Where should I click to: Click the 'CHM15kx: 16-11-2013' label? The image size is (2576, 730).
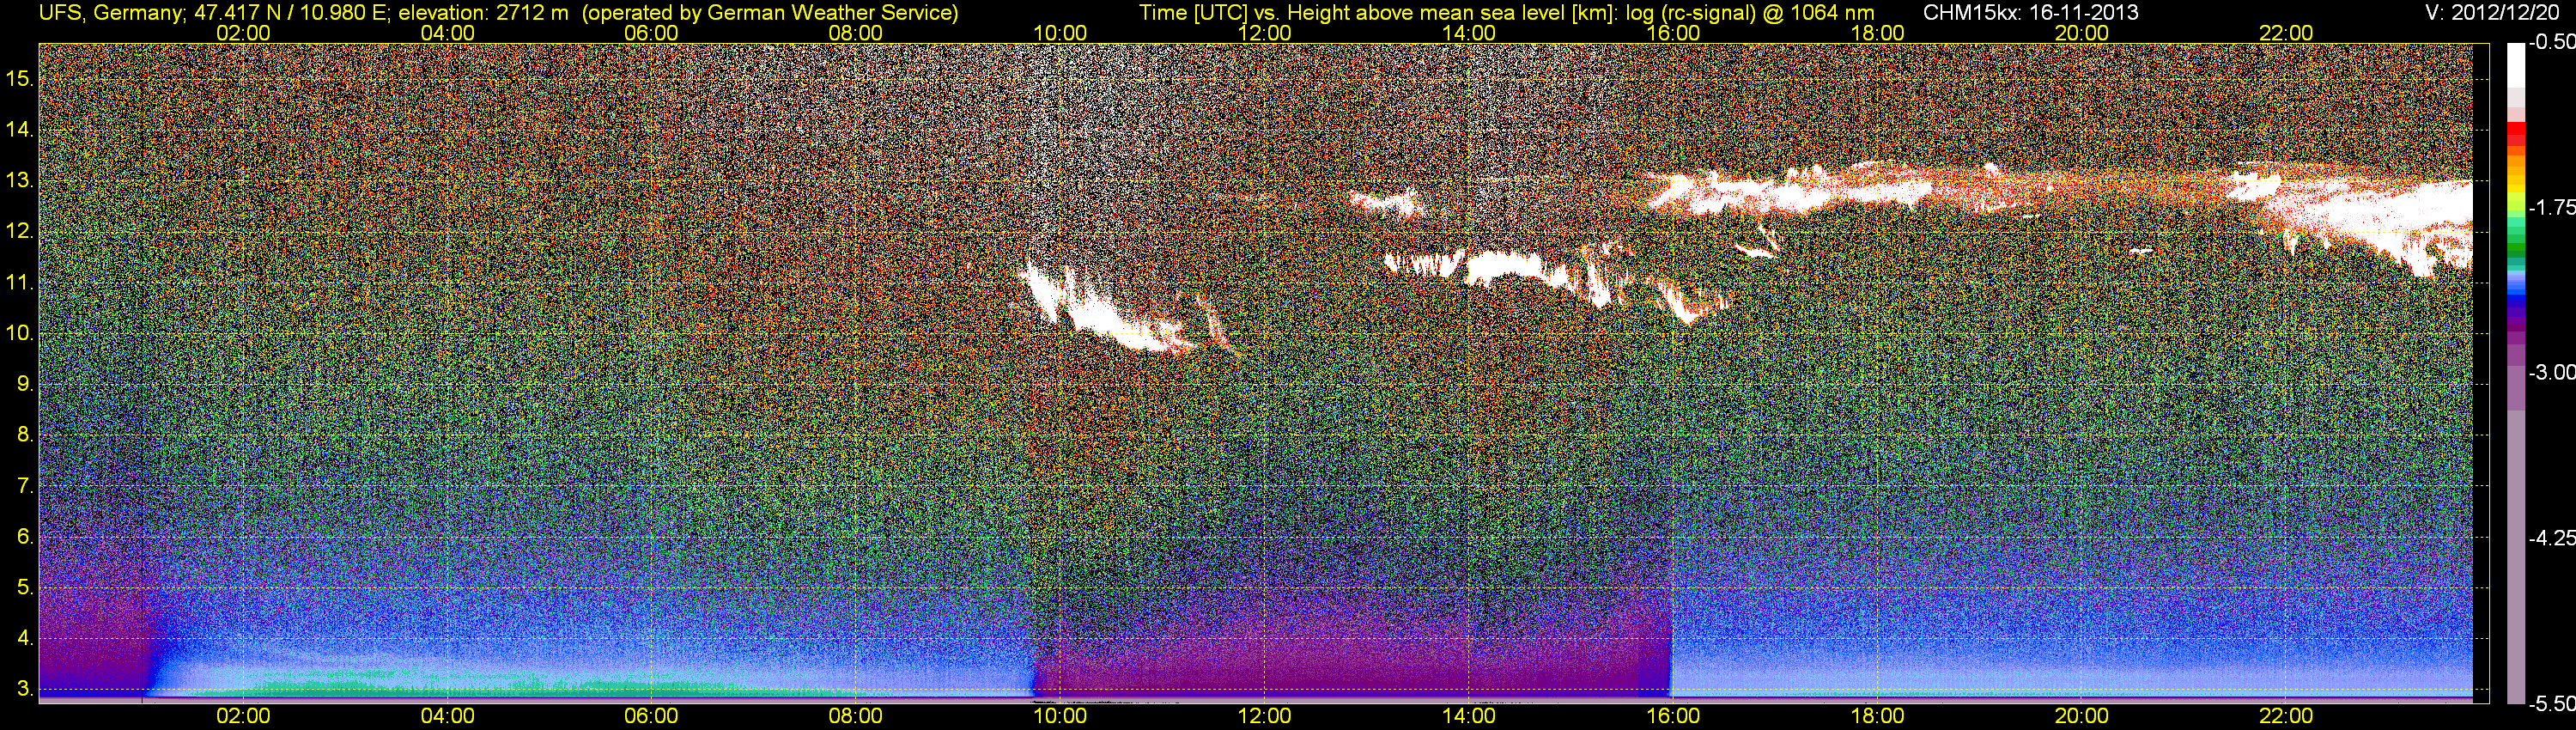click(2029, 13)
